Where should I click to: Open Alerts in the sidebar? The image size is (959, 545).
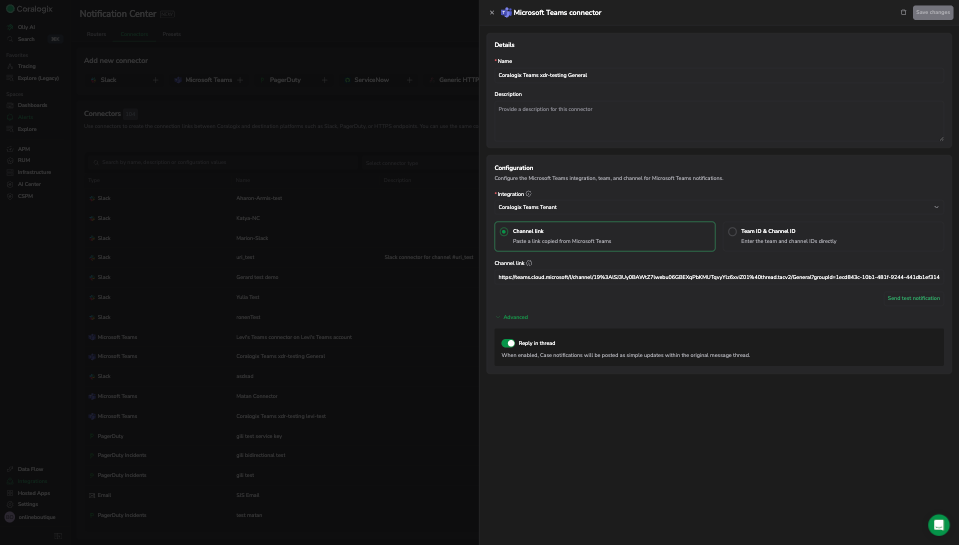tap(25, 117)
